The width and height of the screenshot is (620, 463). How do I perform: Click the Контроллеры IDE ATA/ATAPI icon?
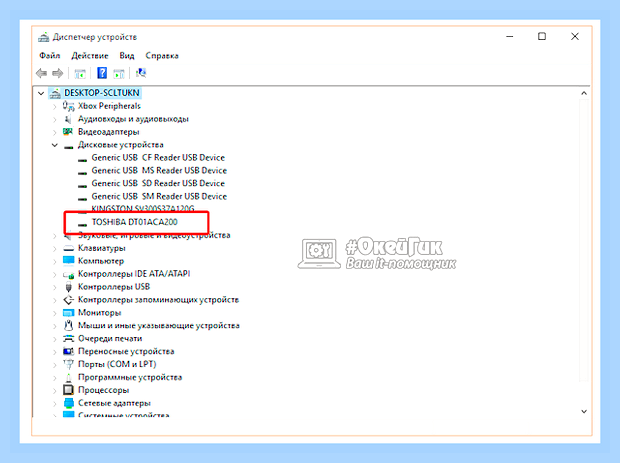pos(68,274)
